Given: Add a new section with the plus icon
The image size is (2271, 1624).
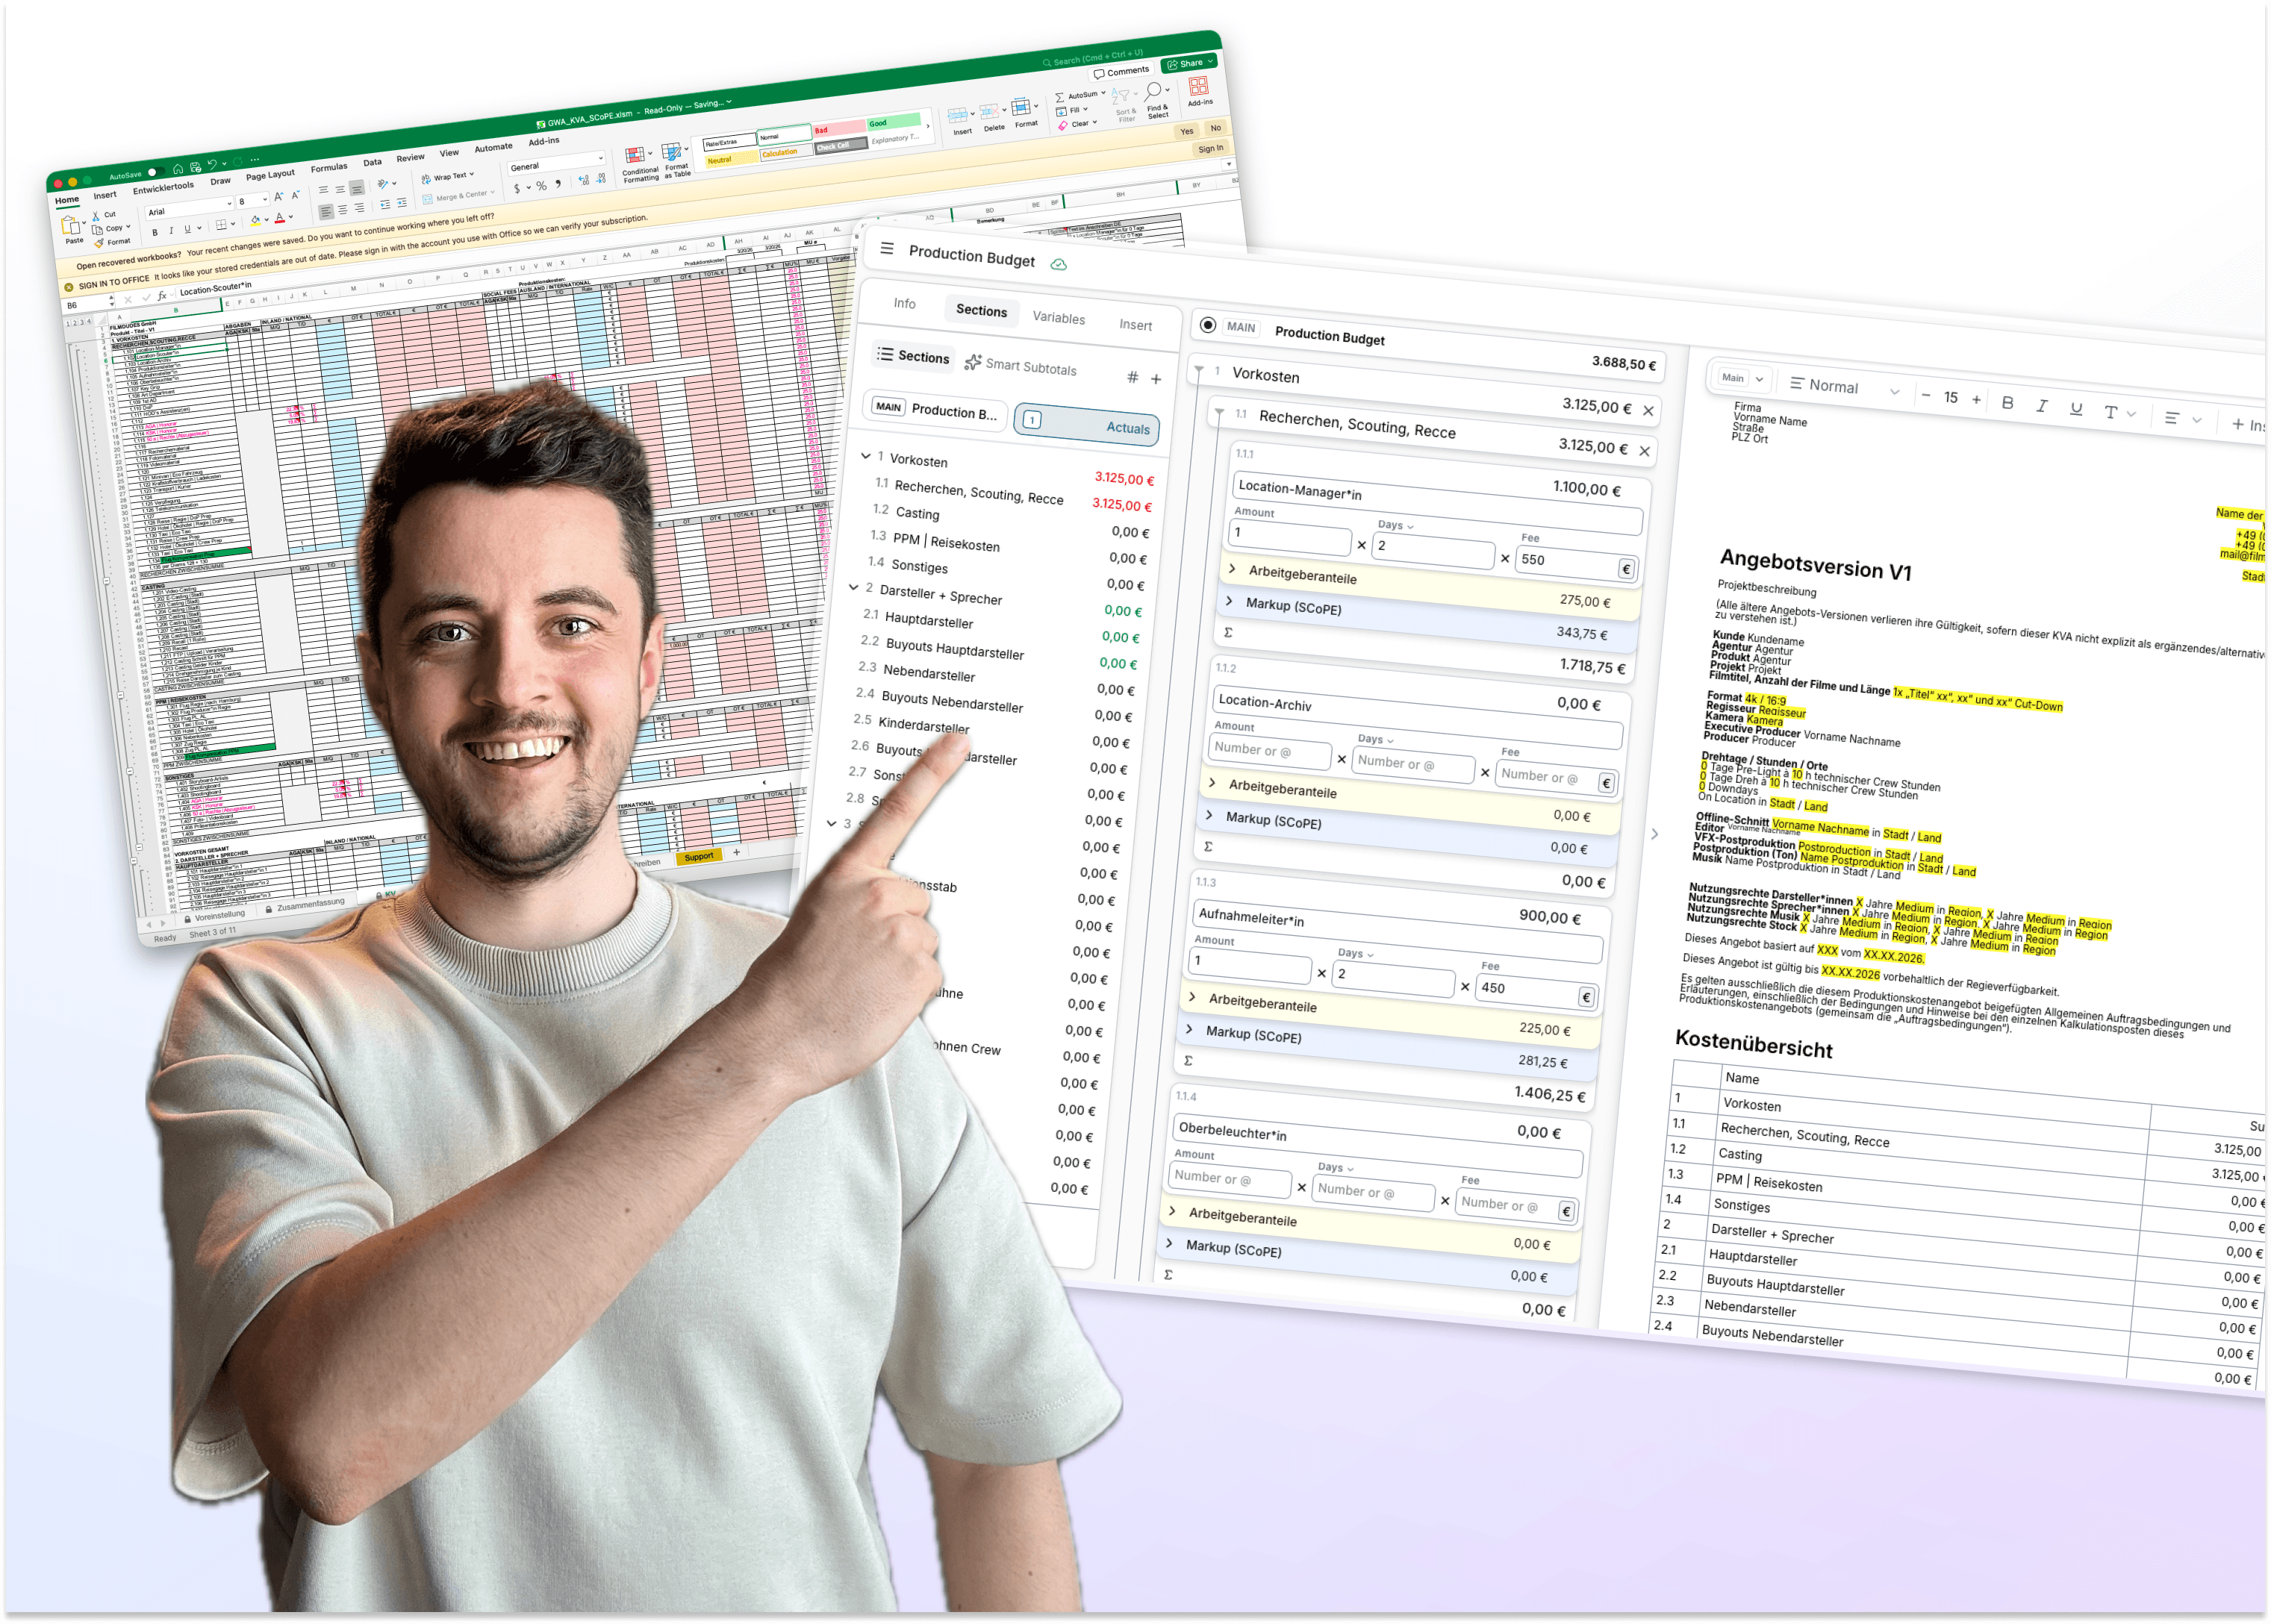Looking at the screenshot, I should pos(1156,379).
